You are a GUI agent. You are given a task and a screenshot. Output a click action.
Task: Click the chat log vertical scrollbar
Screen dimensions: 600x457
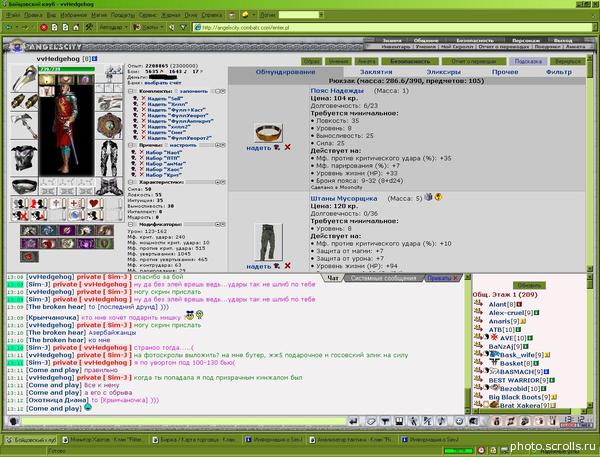coord(467,344)
